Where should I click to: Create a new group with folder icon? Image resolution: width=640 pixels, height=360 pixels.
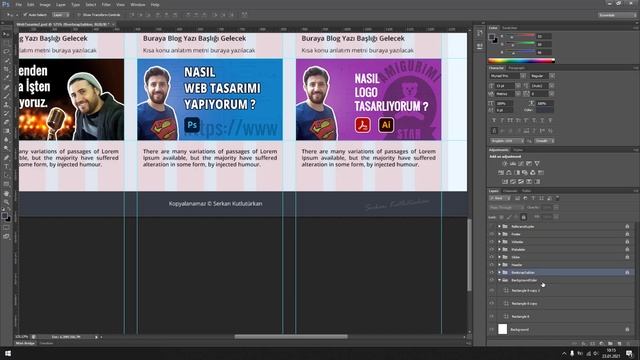coord(610,344)
